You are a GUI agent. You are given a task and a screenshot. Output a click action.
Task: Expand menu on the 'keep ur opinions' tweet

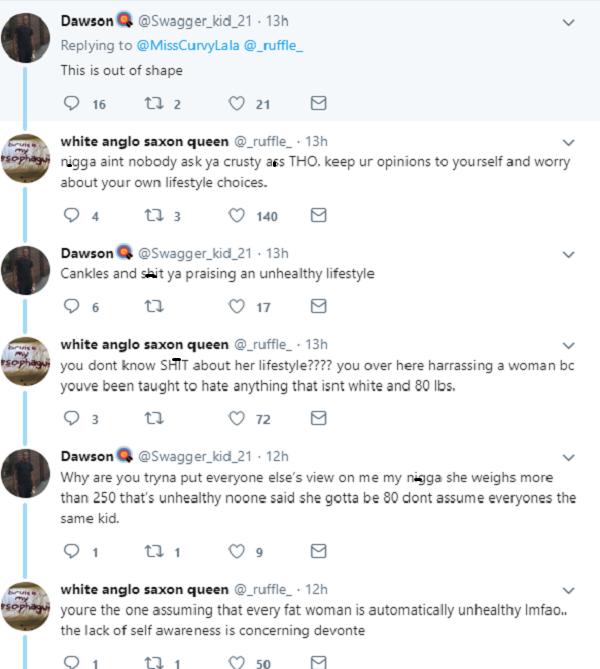click(569, 141)
